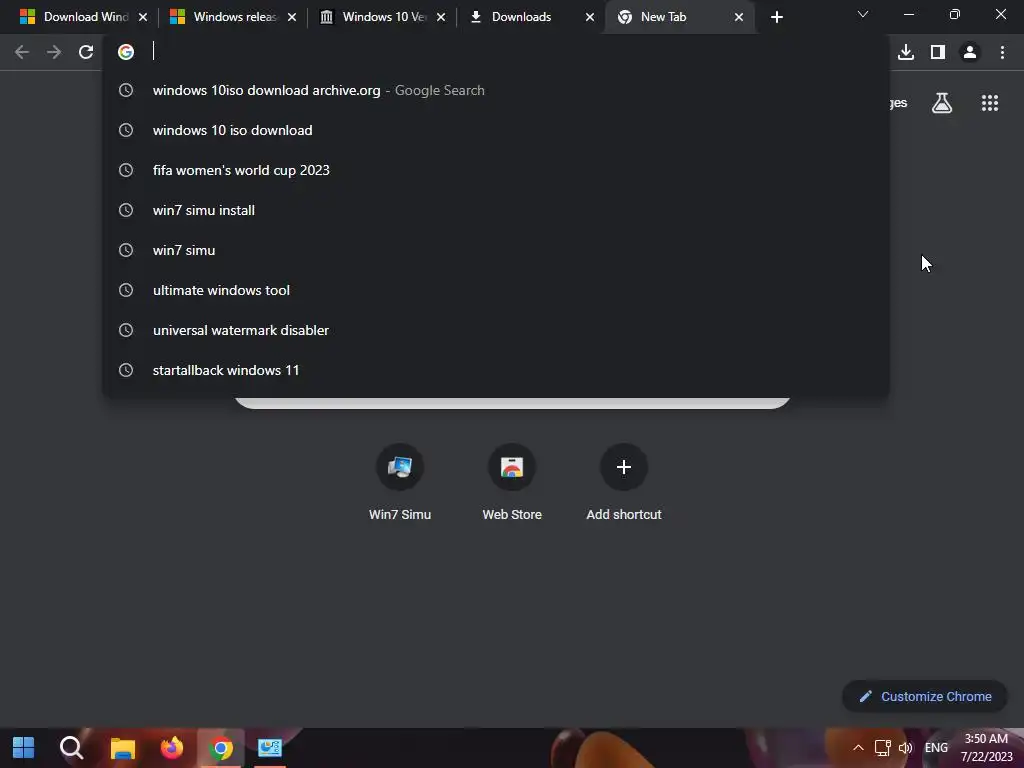This screenshot has height=768, width=1024.
Task: Select suggestion win7 simu install
Action: click(496, 210)
